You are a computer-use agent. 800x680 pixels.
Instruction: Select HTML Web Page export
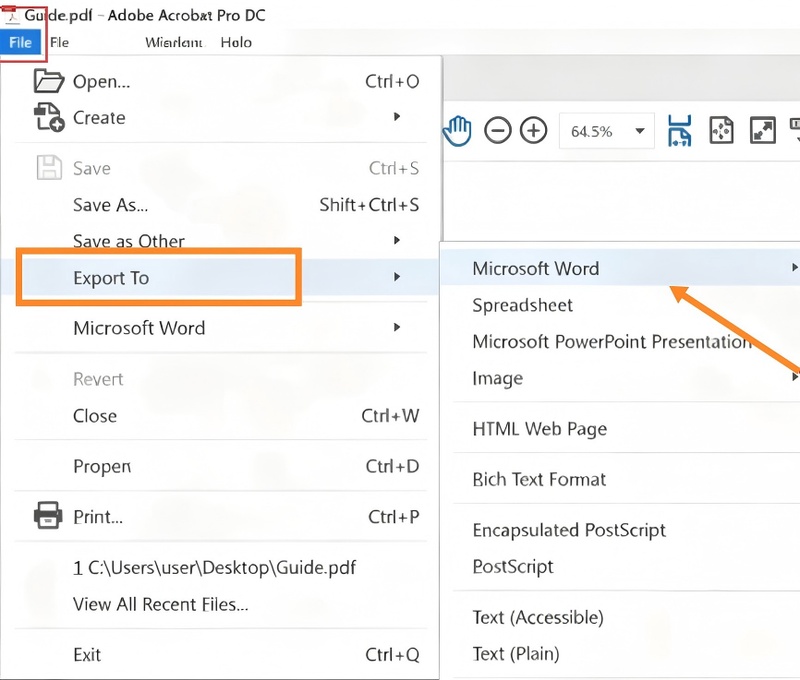pos(620,429)
